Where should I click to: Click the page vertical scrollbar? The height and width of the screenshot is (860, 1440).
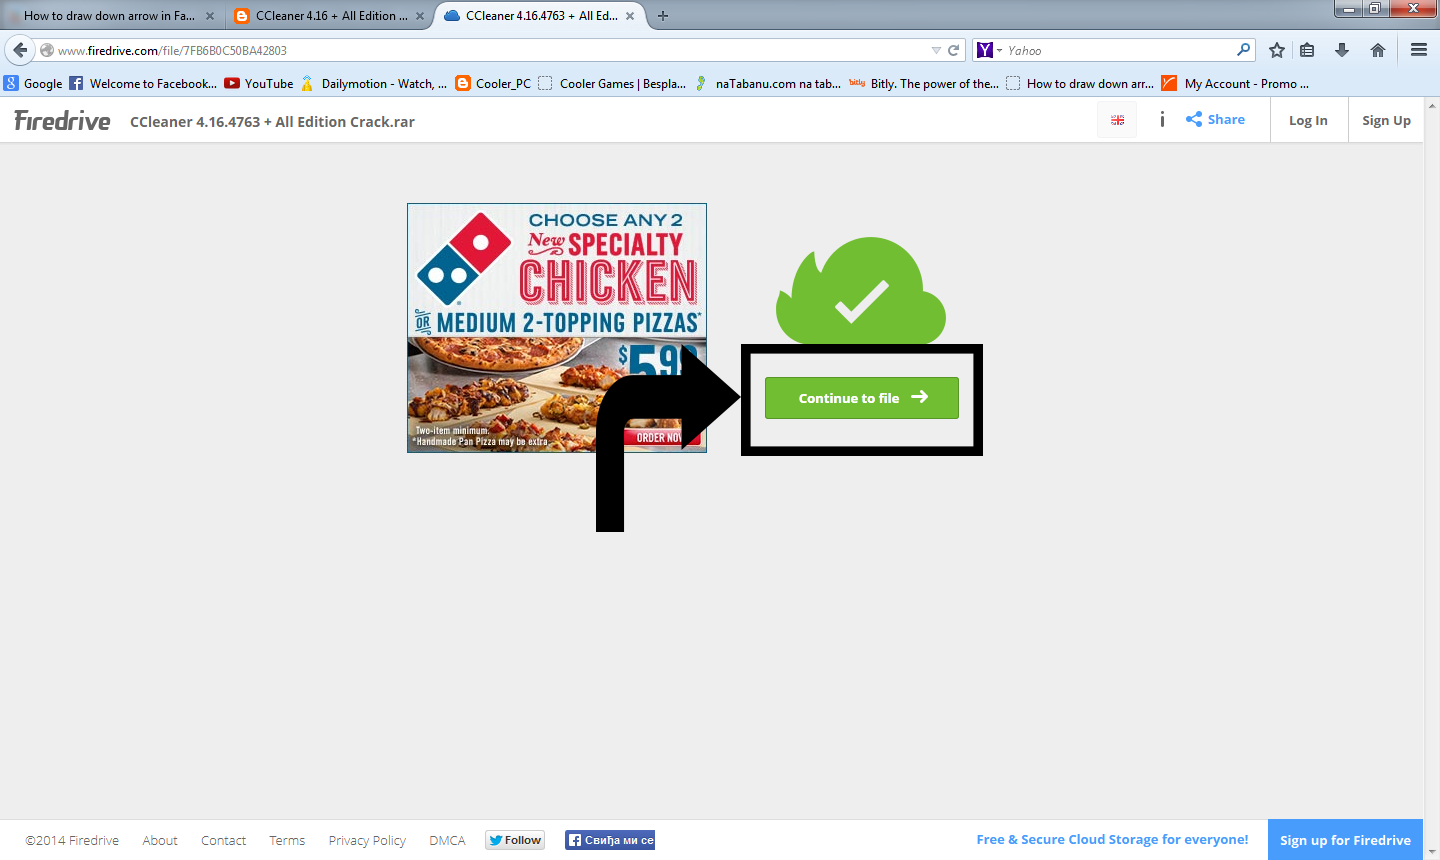(1431, 478)
